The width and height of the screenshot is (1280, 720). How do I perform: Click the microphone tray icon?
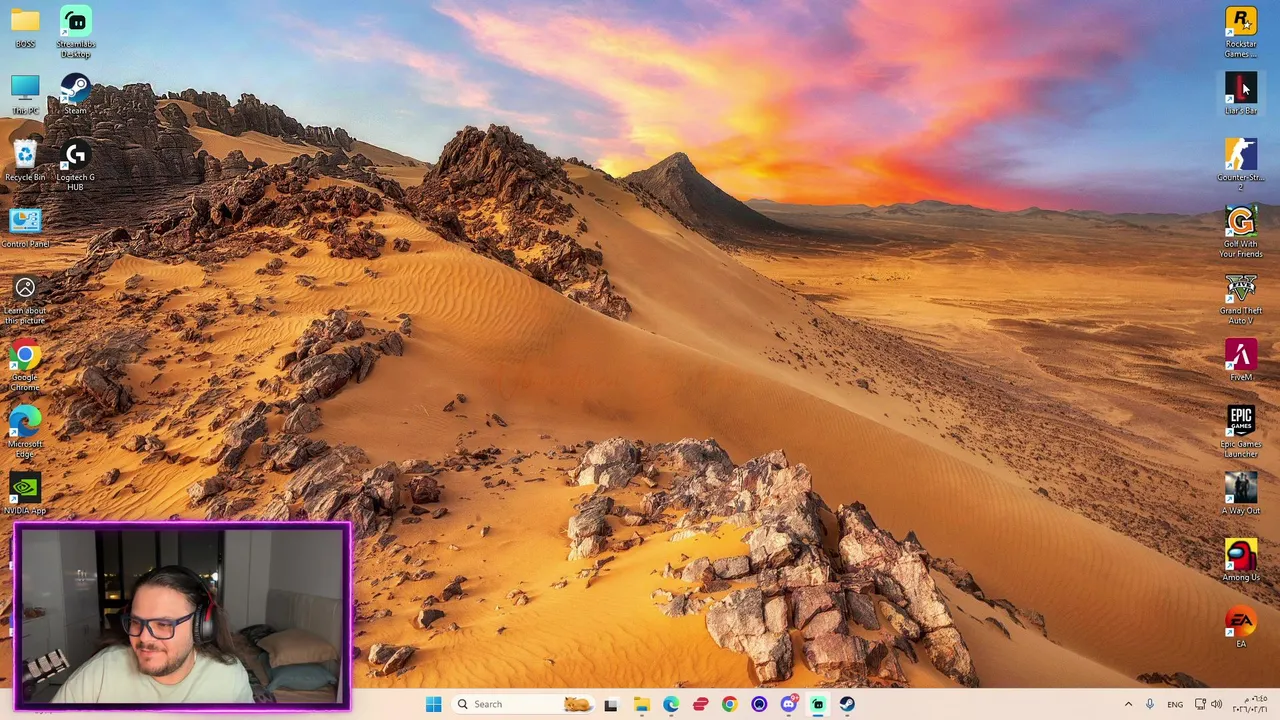click(1150, 704)
